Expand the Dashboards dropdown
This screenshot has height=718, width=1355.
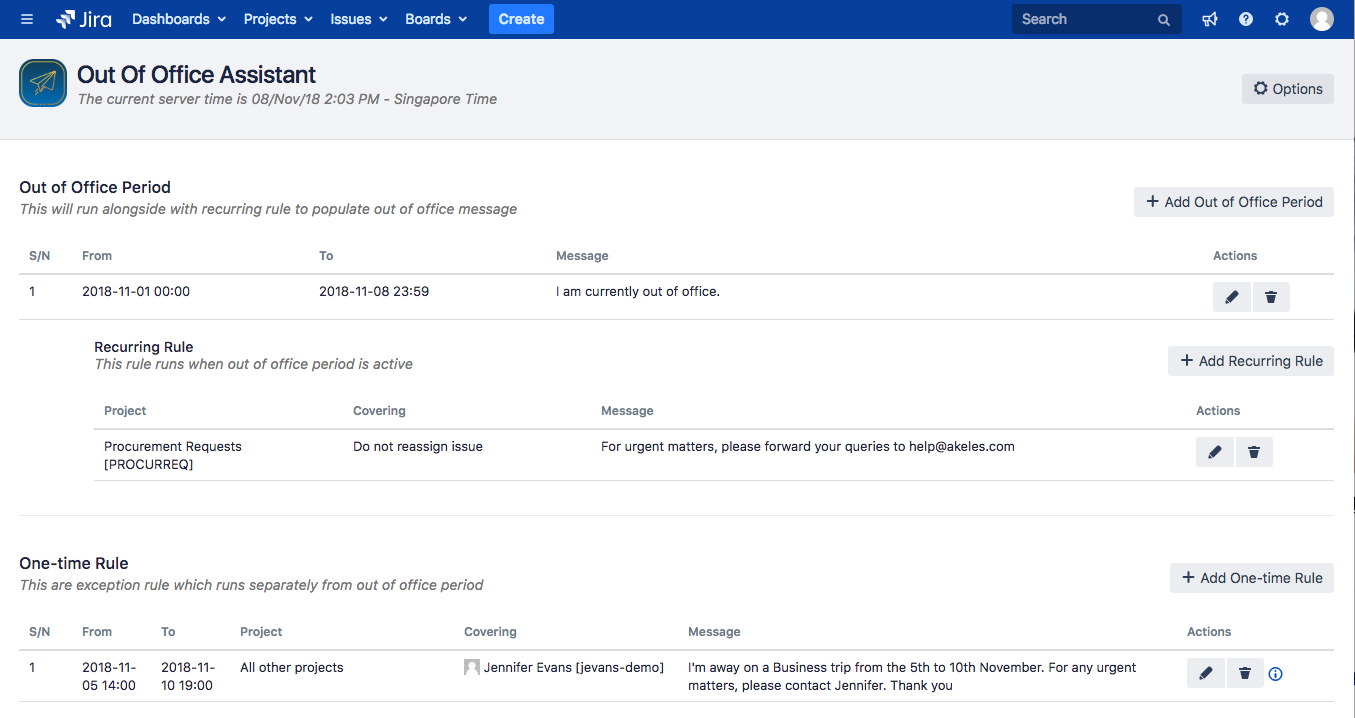point(178,19)
